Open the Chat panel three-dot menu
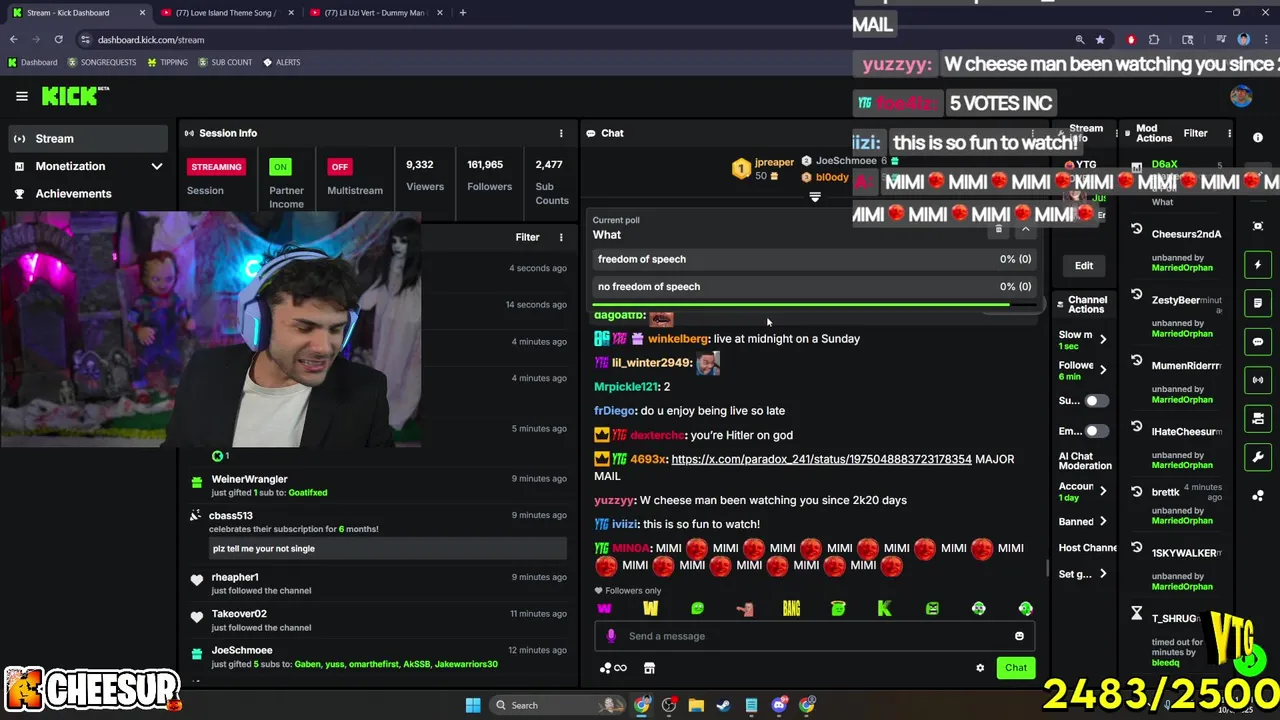The height and width of the screenshot is (720, 1280). pyautogui.click(x=1034, y=133)
